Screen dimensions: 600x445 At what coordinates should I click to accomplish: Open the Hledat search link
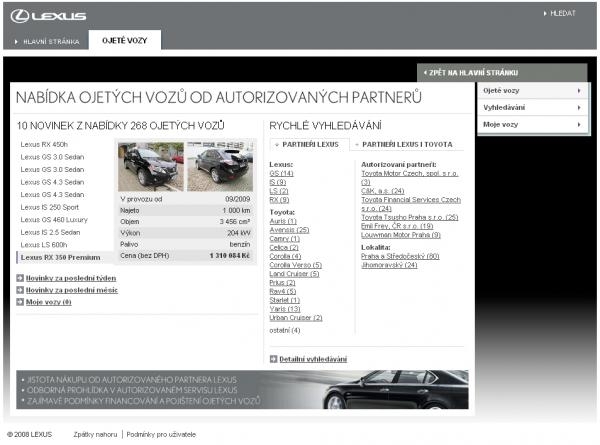tap(559, 13)
